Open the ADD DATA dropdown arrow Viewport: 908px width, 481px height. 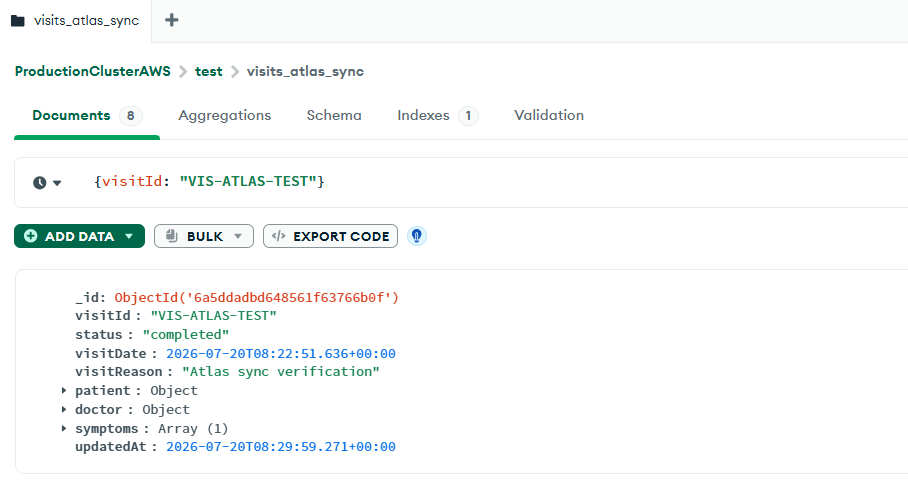point(129,236)
